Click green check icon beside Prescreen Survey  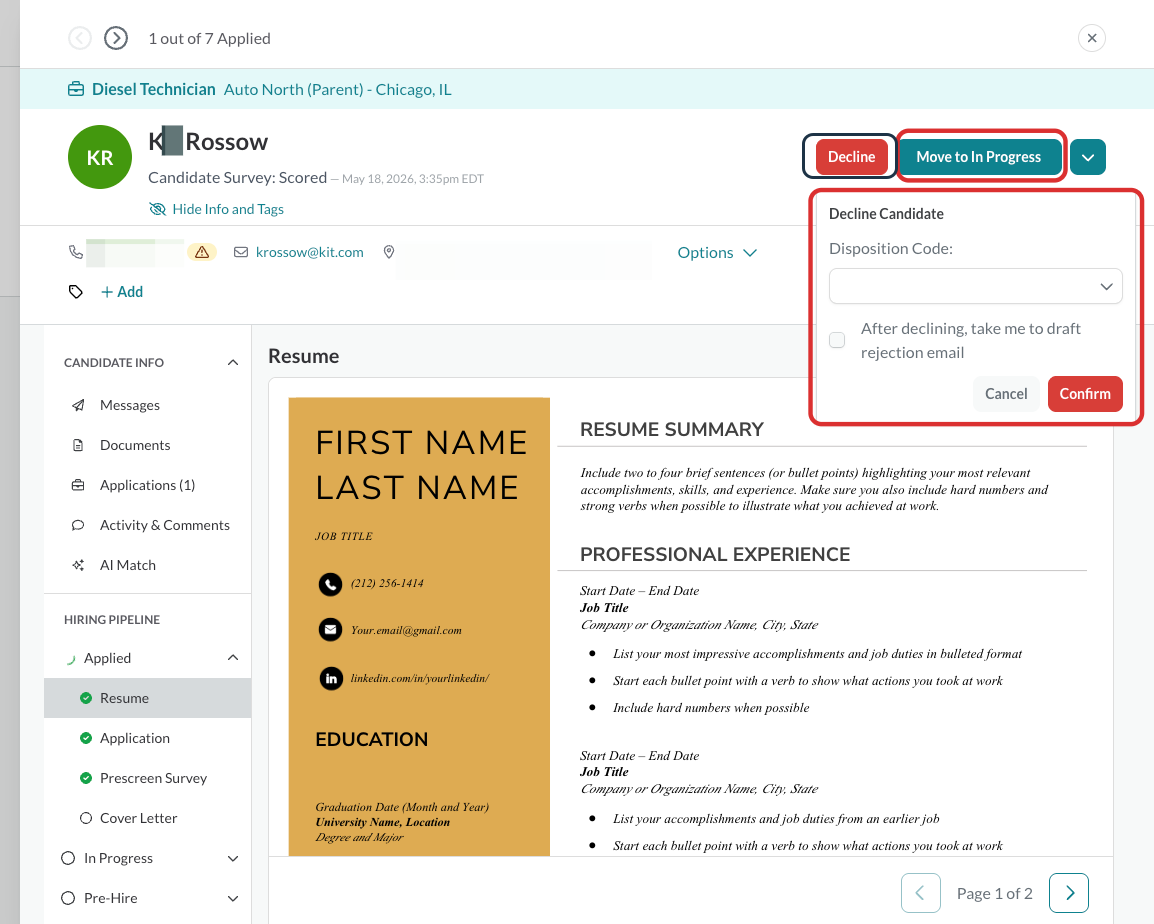86,778
